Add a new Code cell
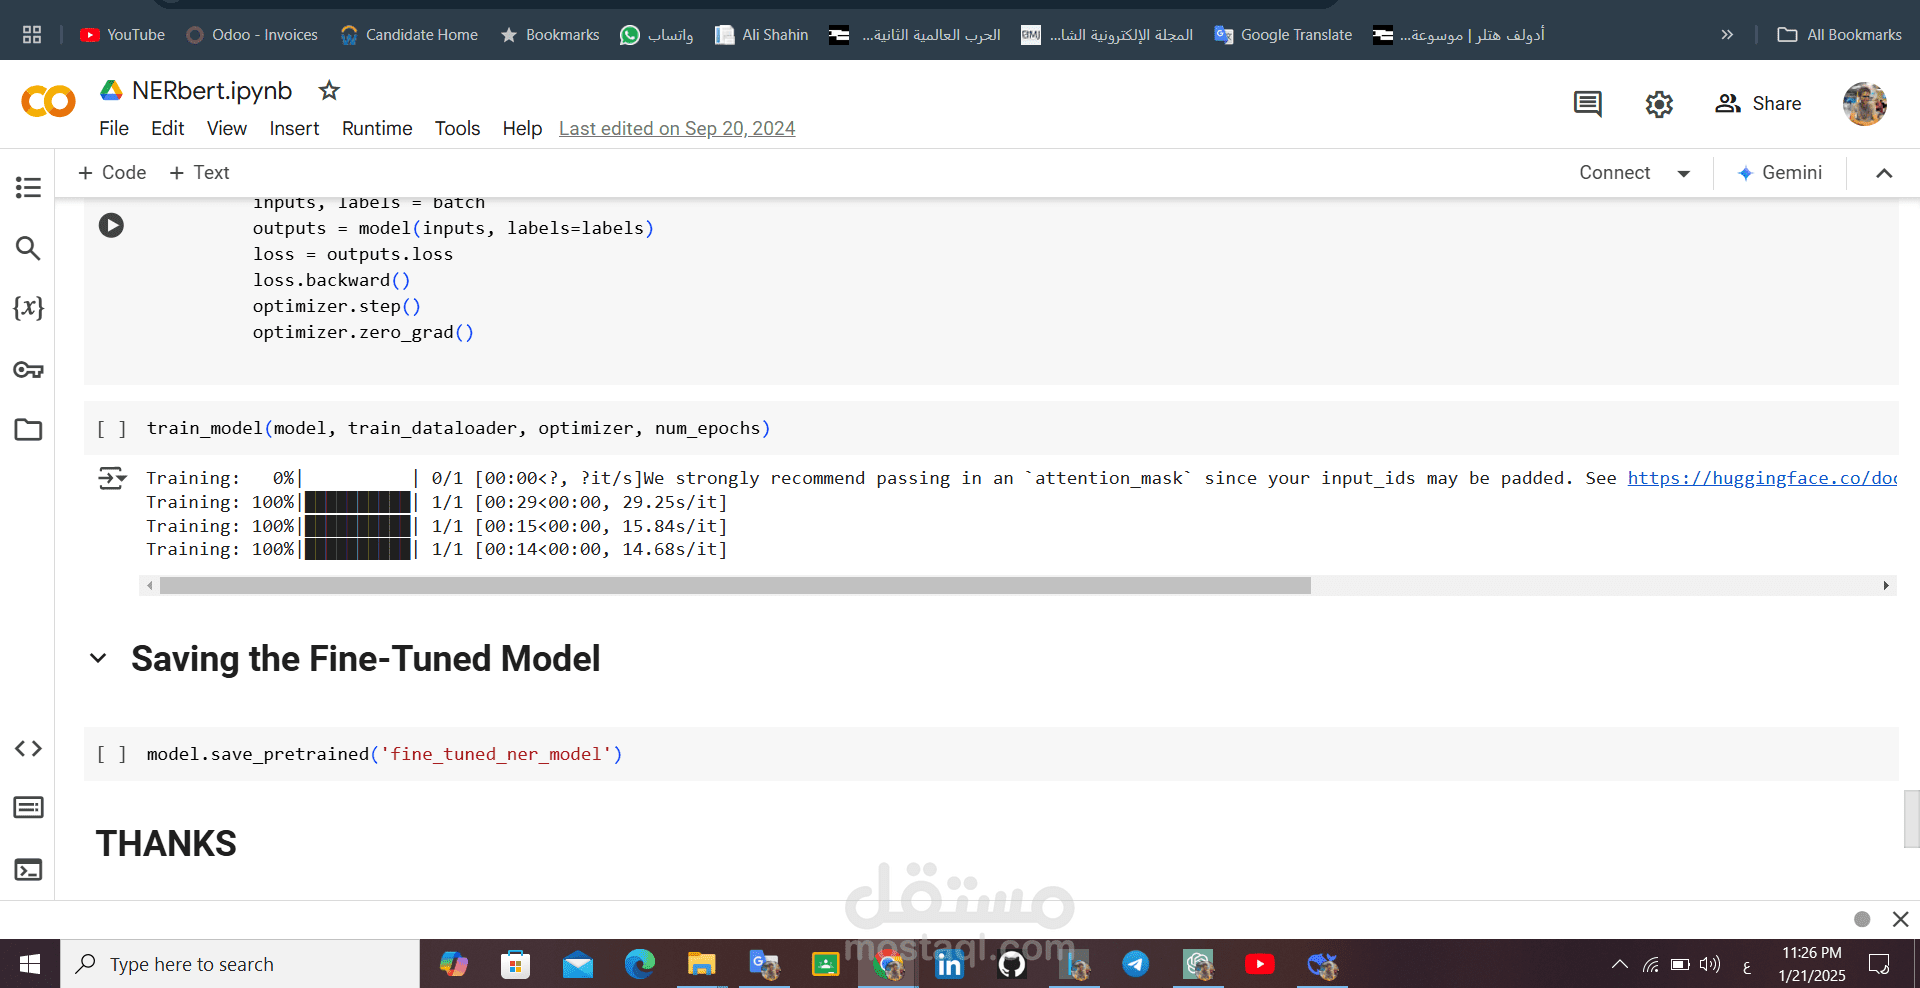This screenshot has width=1920, height=988. pos(112,173)
